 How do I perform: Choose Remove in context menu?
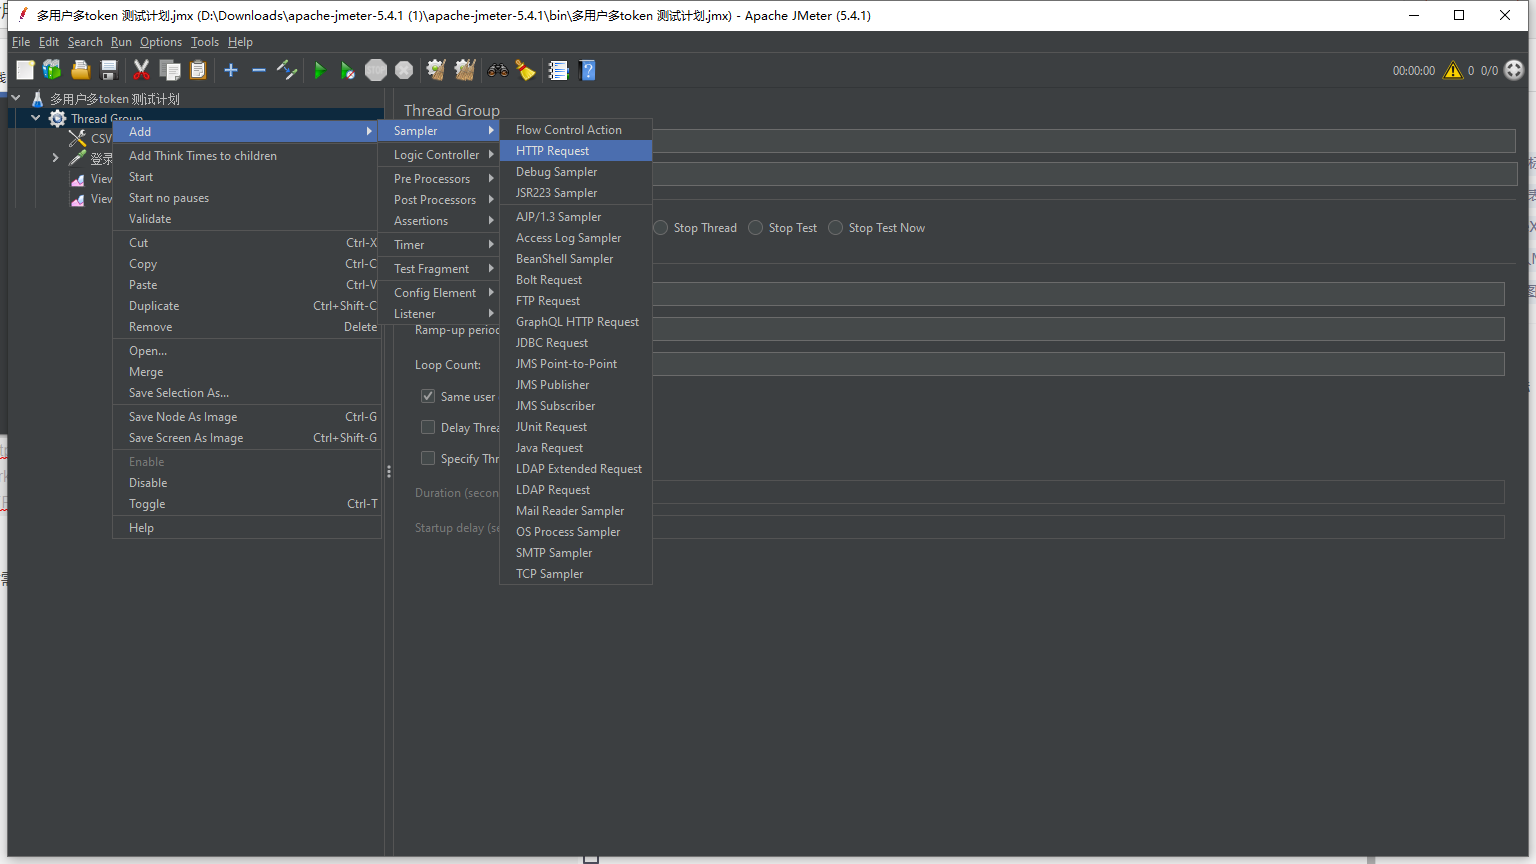[247, 327]
